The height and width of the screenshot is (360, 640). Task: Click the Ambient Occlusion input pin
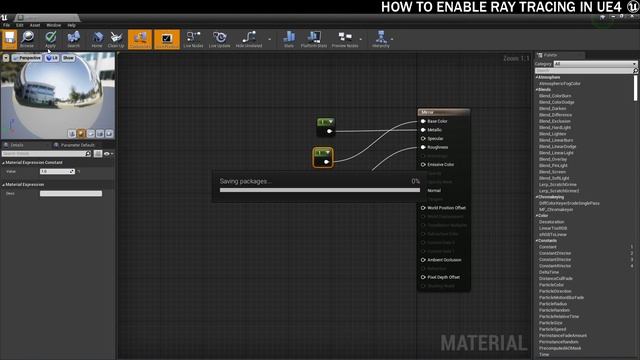pos(423,260)
